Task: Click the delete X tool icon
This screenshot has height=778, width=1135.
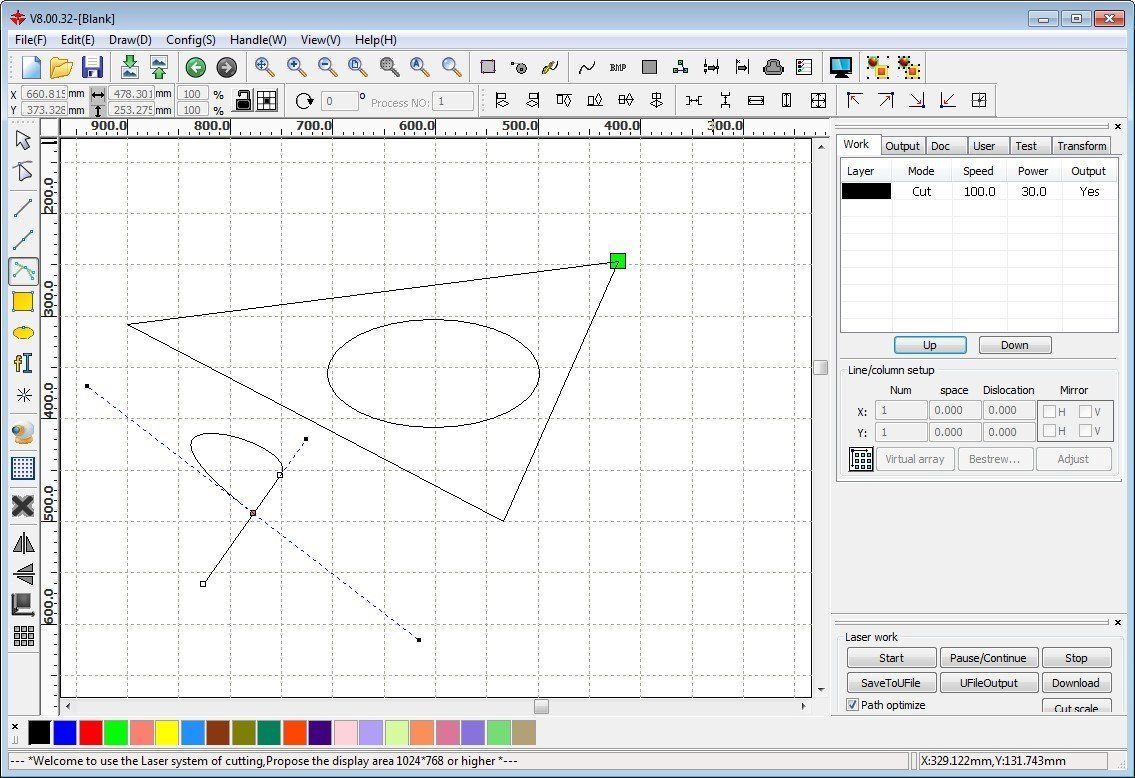Action: (x=23, y=506)
